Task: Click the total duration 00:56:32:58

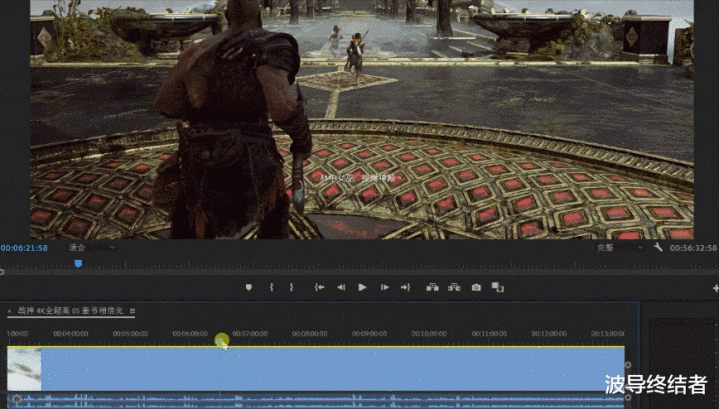Action: coord(693,248)
